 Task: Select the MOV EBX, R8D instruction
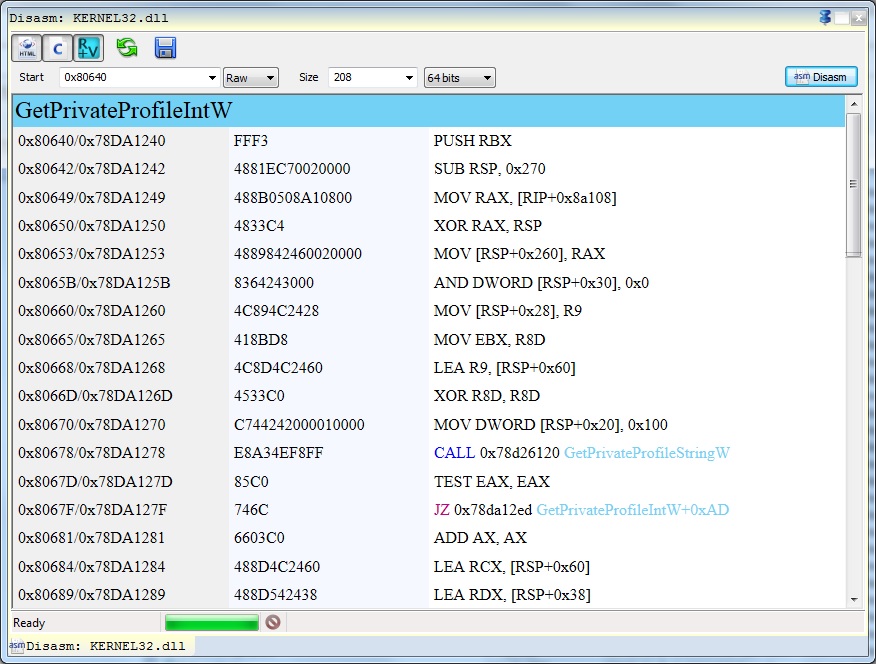[x=489, y=340]
